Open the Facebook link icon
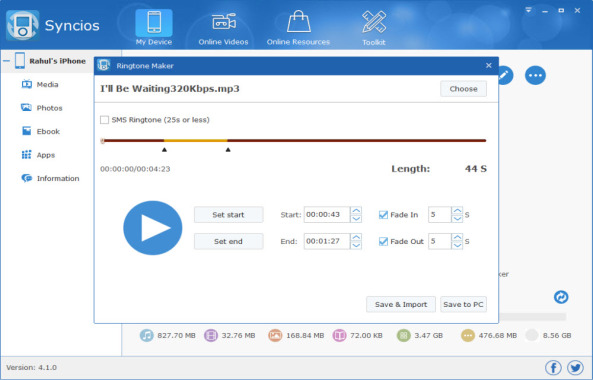This screenshot has height=380, width=593. click(x=553, y=367)
